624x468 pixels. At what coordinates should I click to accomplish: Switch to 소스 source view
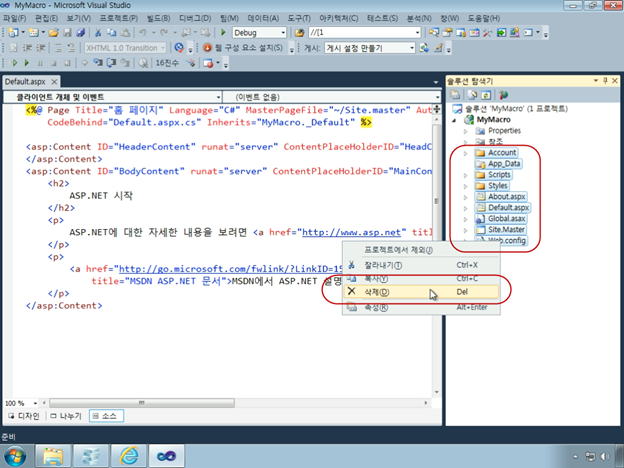tap(106, 416)
